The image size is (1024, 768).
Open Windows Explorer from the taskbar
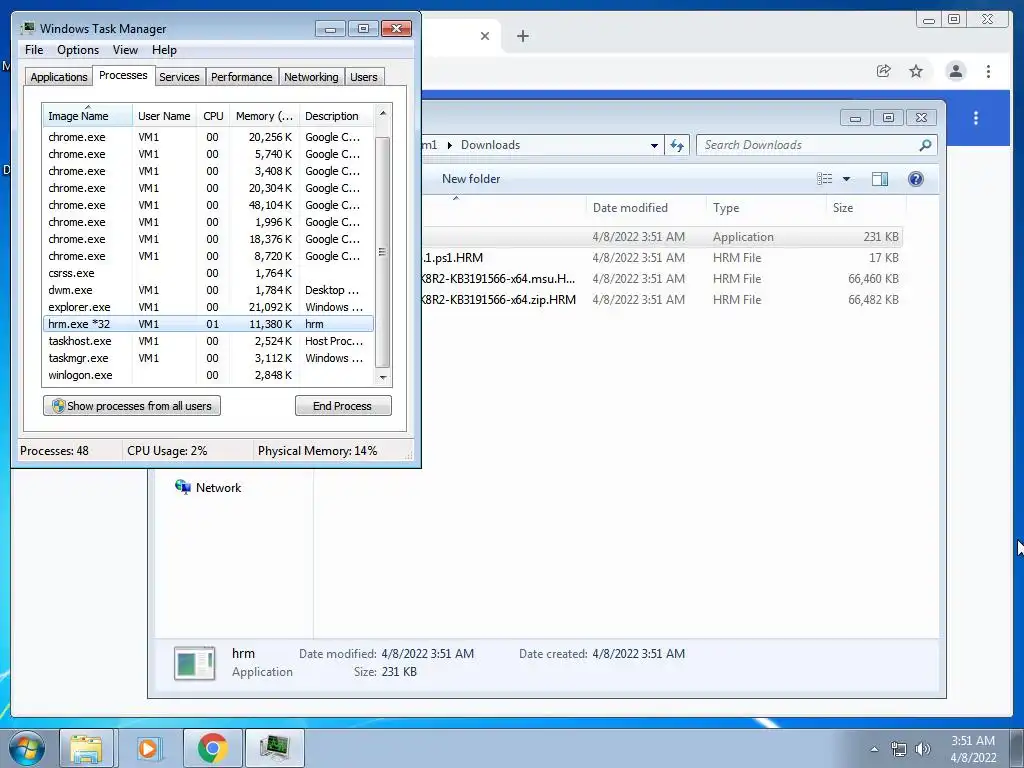coord(86,748)
